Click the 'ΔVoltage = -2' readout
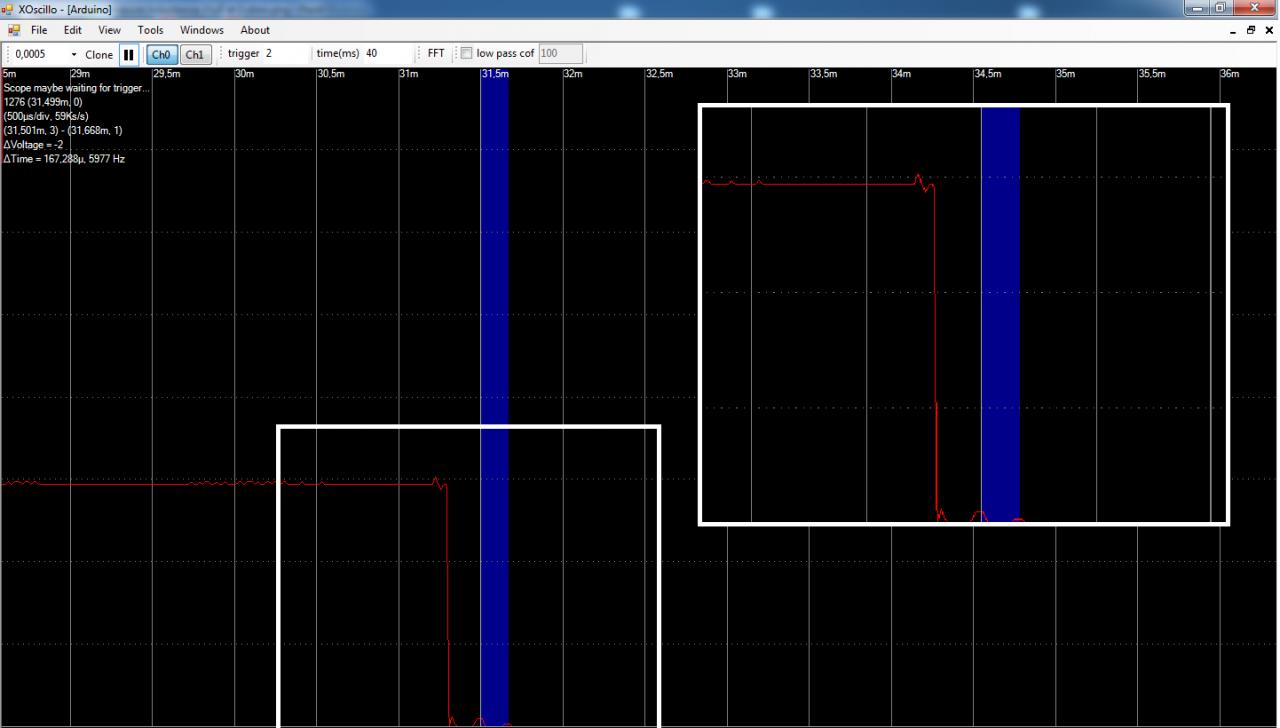The width and height of the screenshot is (1280, 728). (33, 144)
